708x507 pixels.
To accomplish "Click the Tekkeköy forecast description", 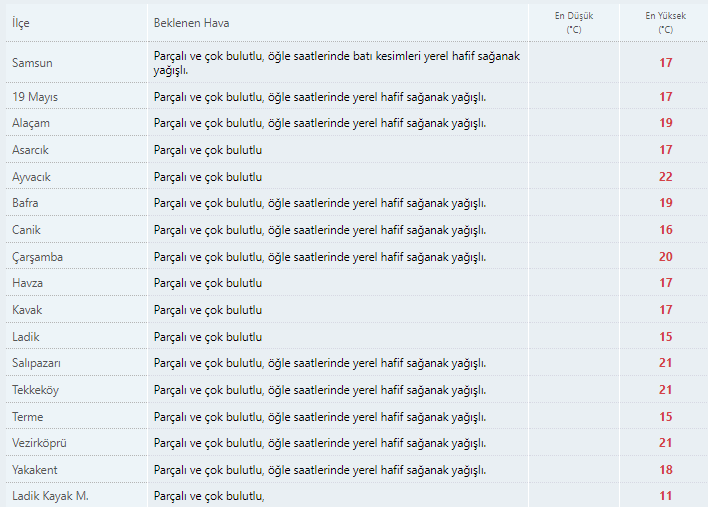I will pos(320,390).
